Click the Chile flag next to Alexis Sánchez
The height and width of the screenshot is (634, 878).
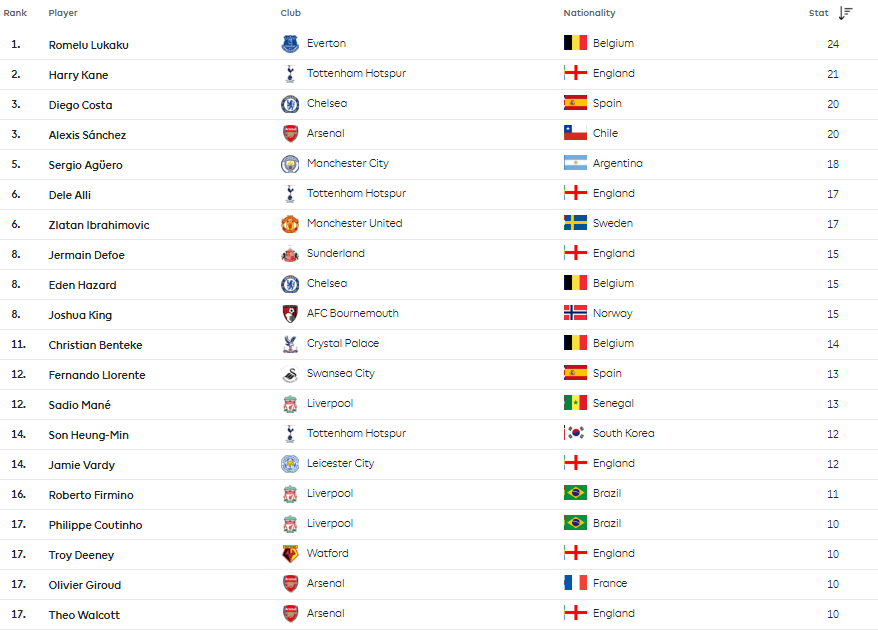click(575, 133)
